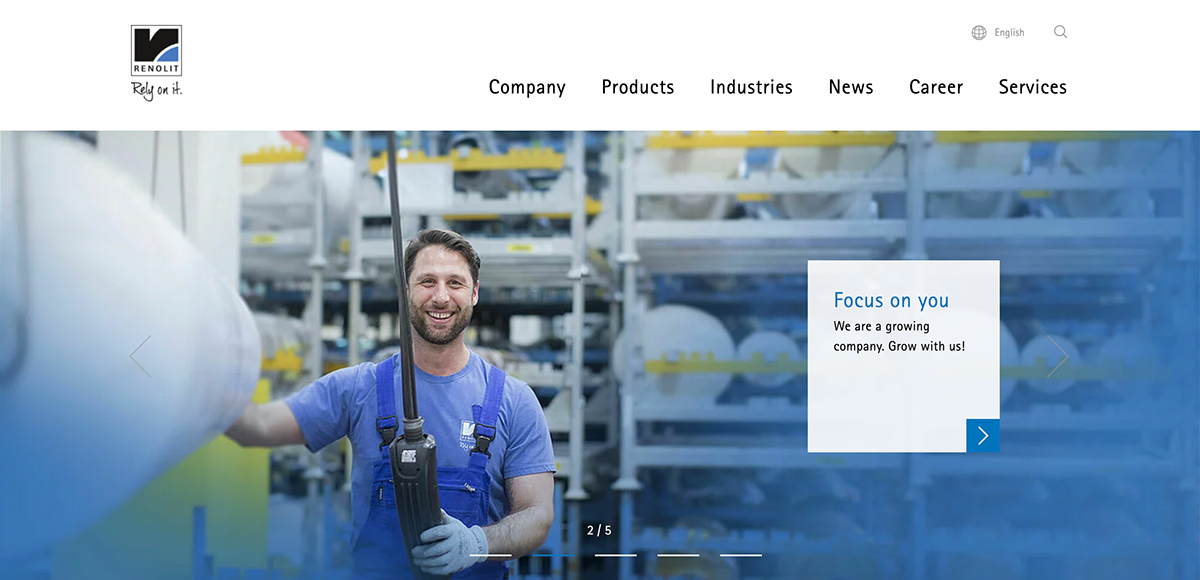Image resolution: width=1200 pixels, height=580 pixels.
Task: Click the growing company card text
Action: click(899, 337)
